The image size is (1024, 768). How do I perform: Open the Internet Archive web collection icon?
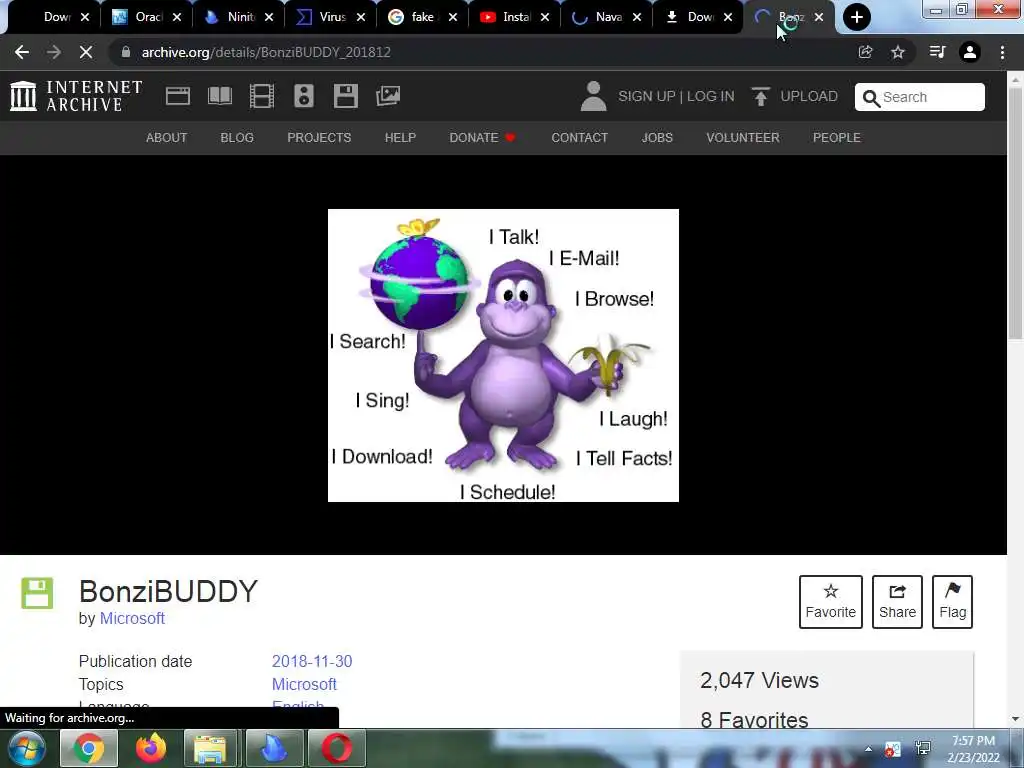178,96
